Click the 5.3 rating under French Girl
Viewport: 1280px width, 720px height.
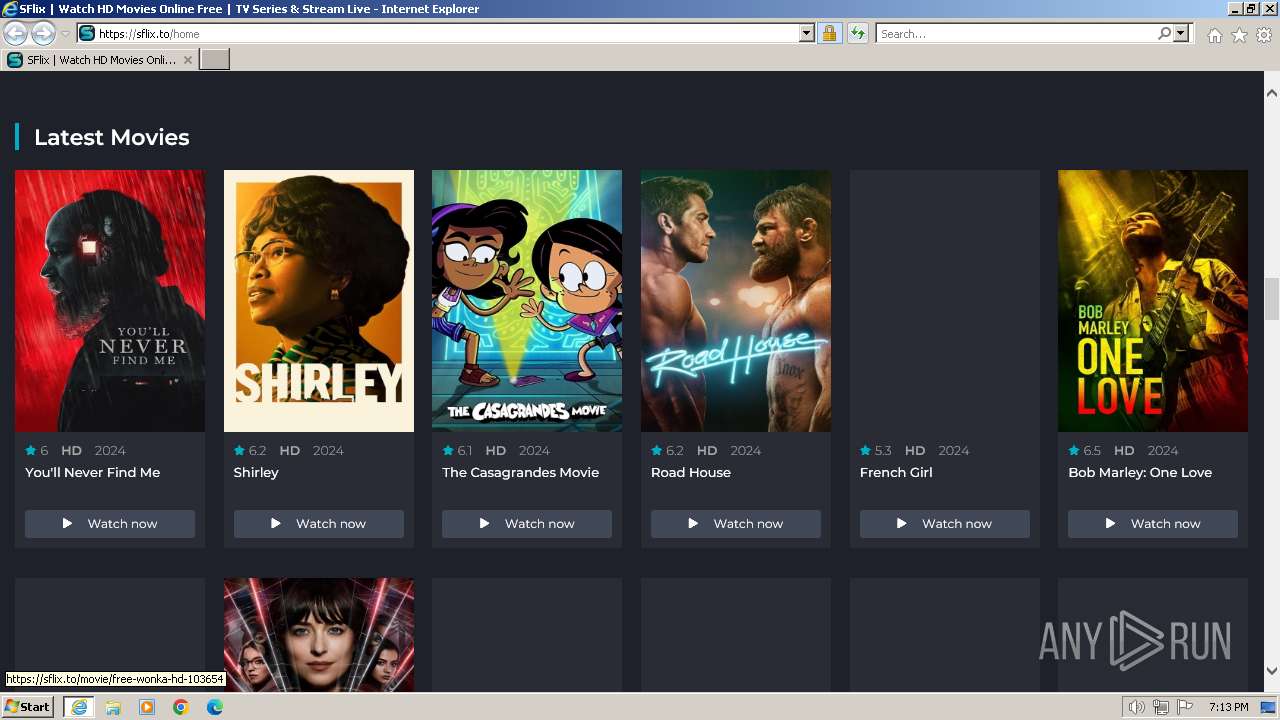point(876,450)
